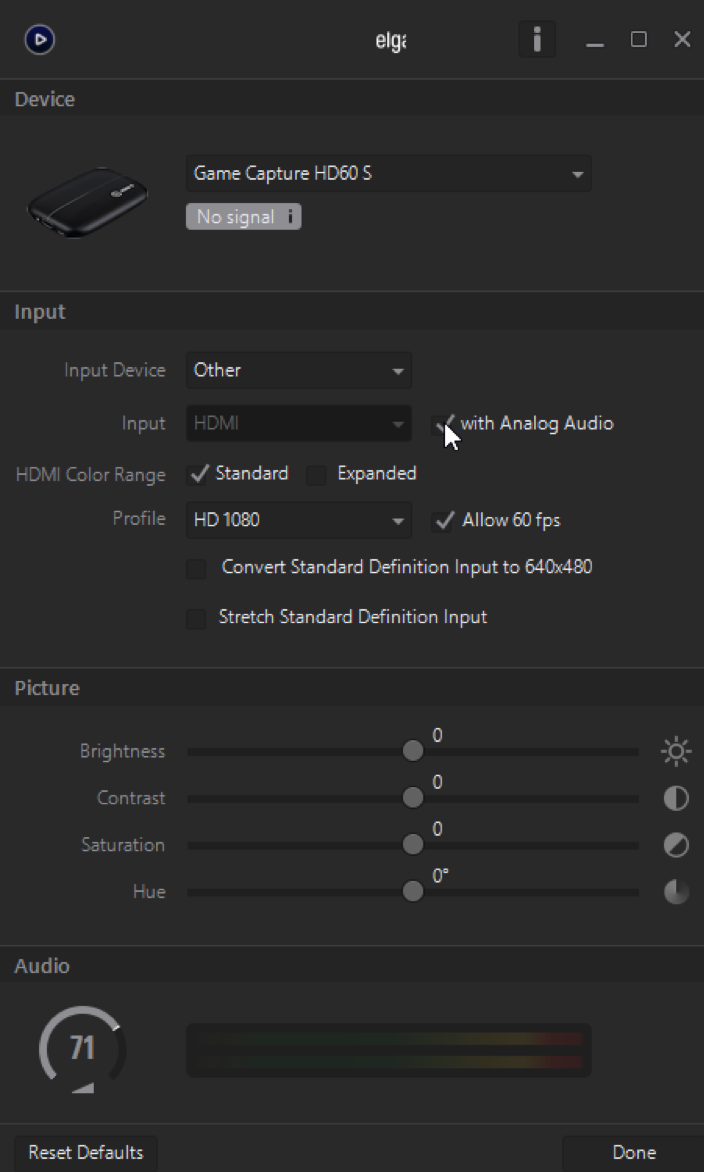Open the info button in title bar
The height and width of the screenshot is (1172, 704).
pyautogui.click(x=537, y=40)
